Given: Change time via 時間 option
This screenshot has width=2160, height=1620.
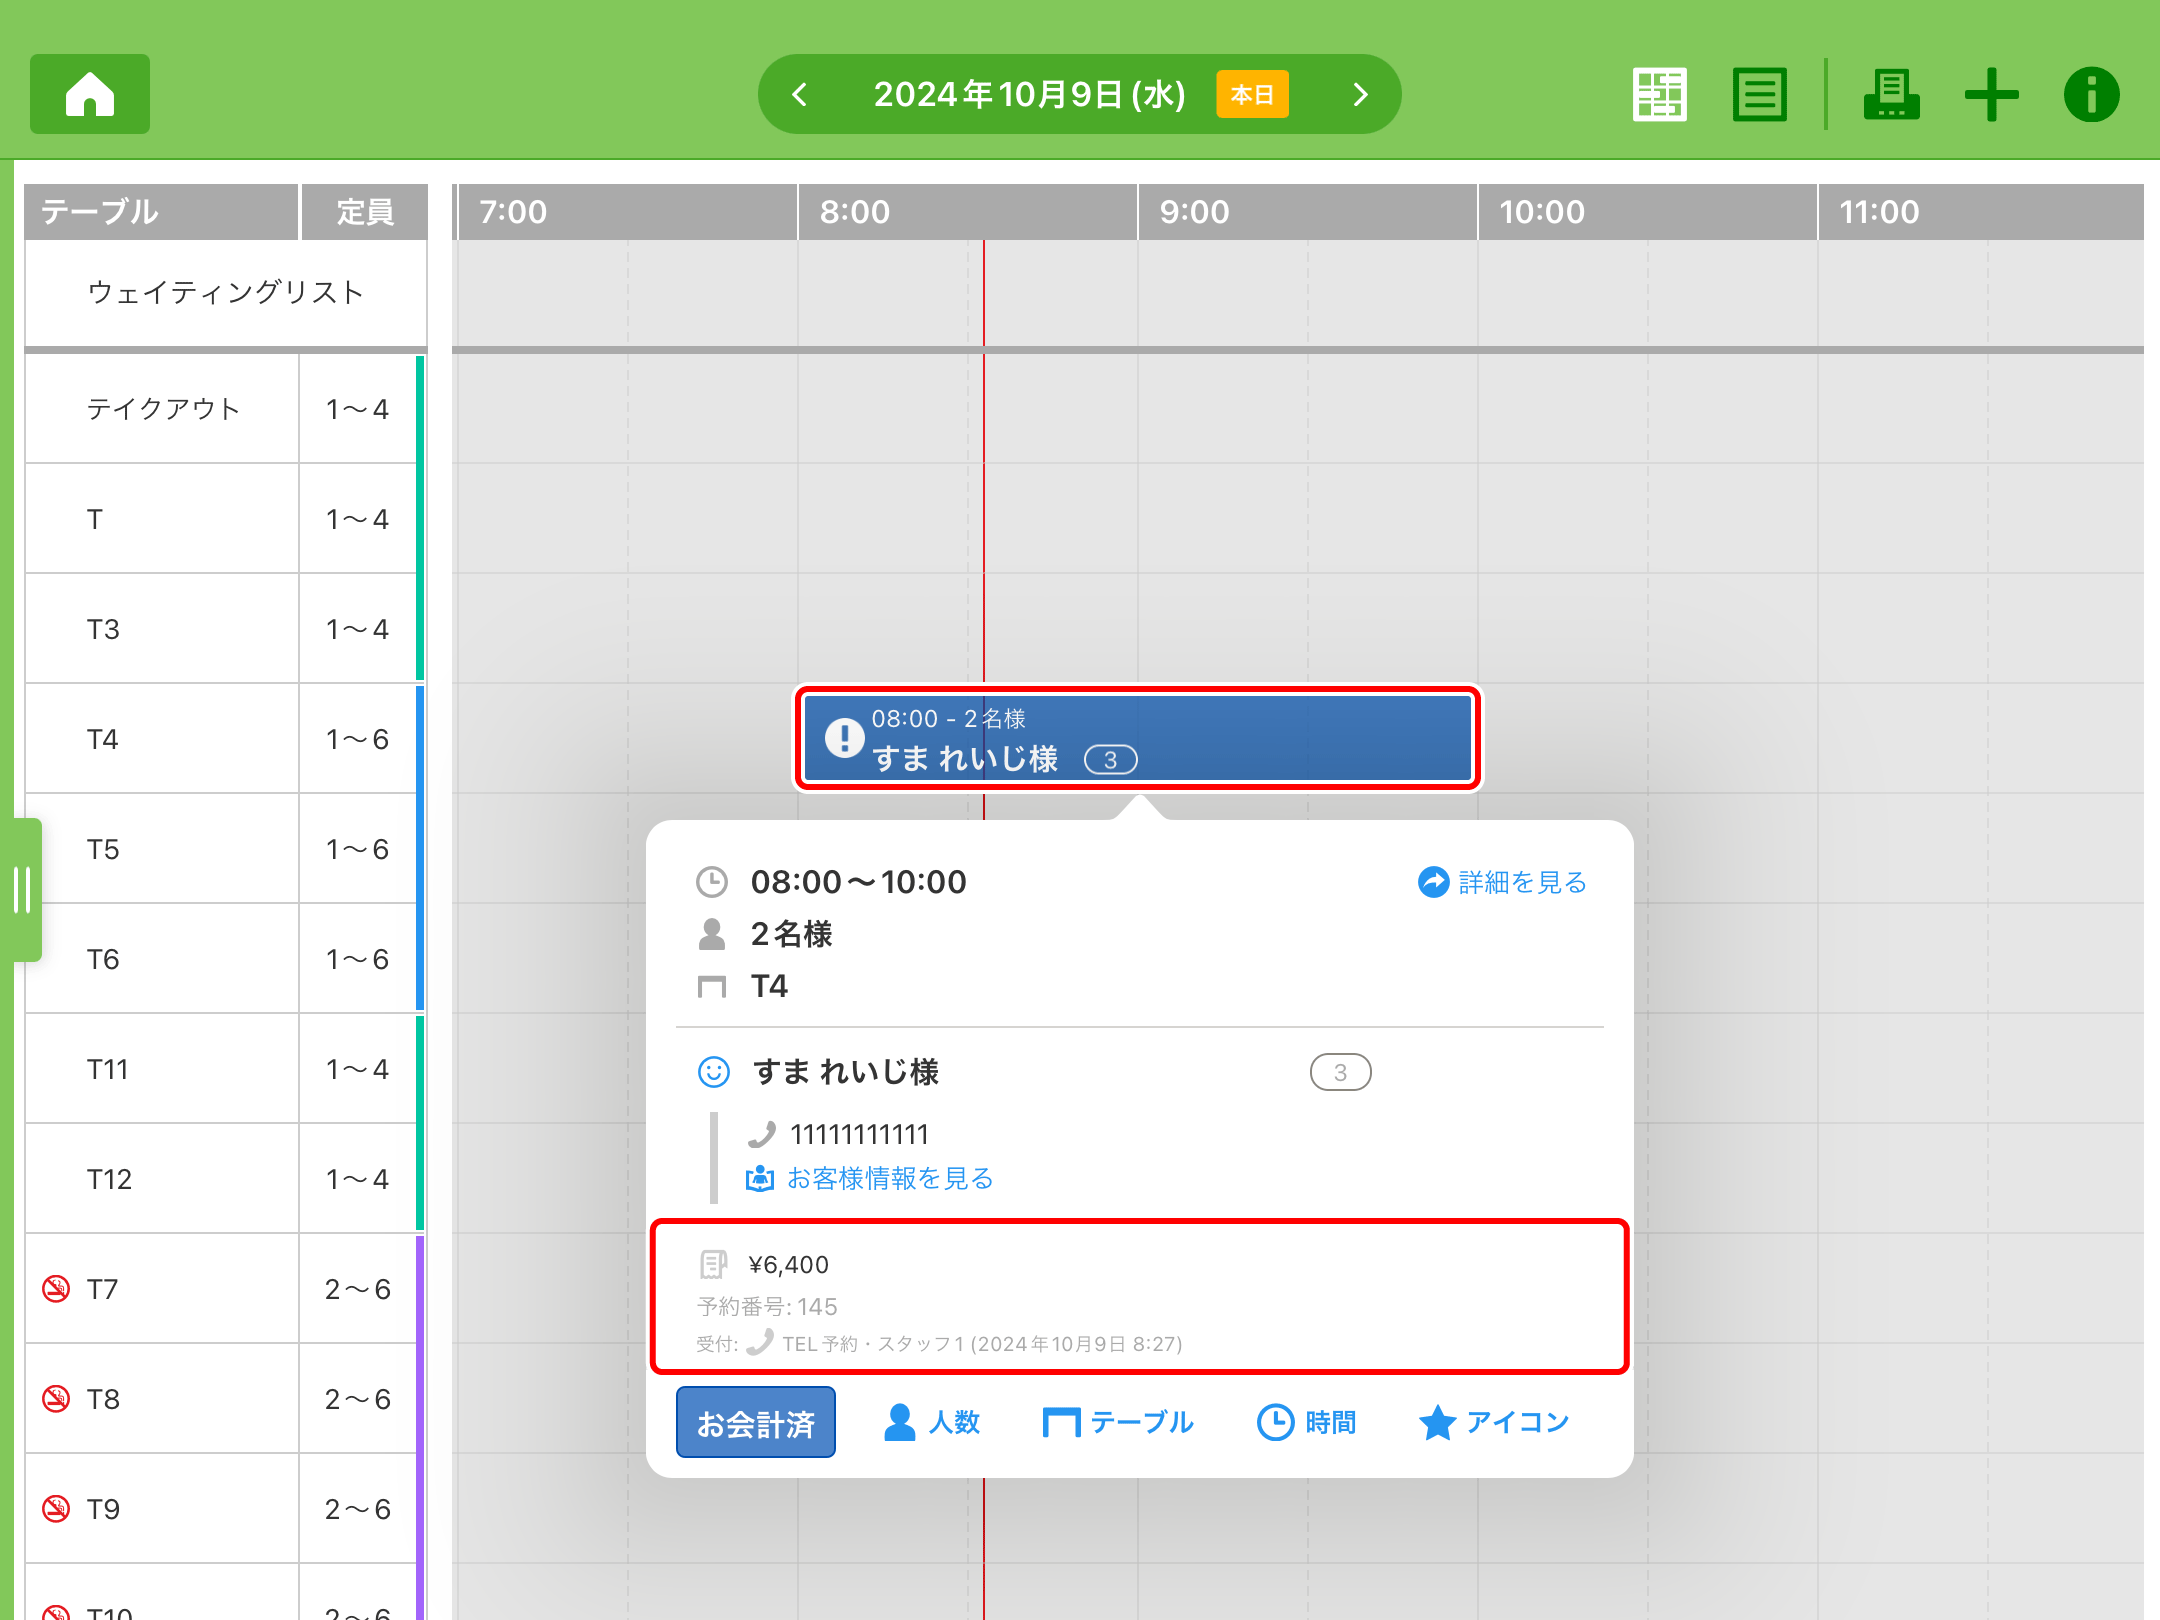Looking at the screenshot, I should pos(1307,1422).
